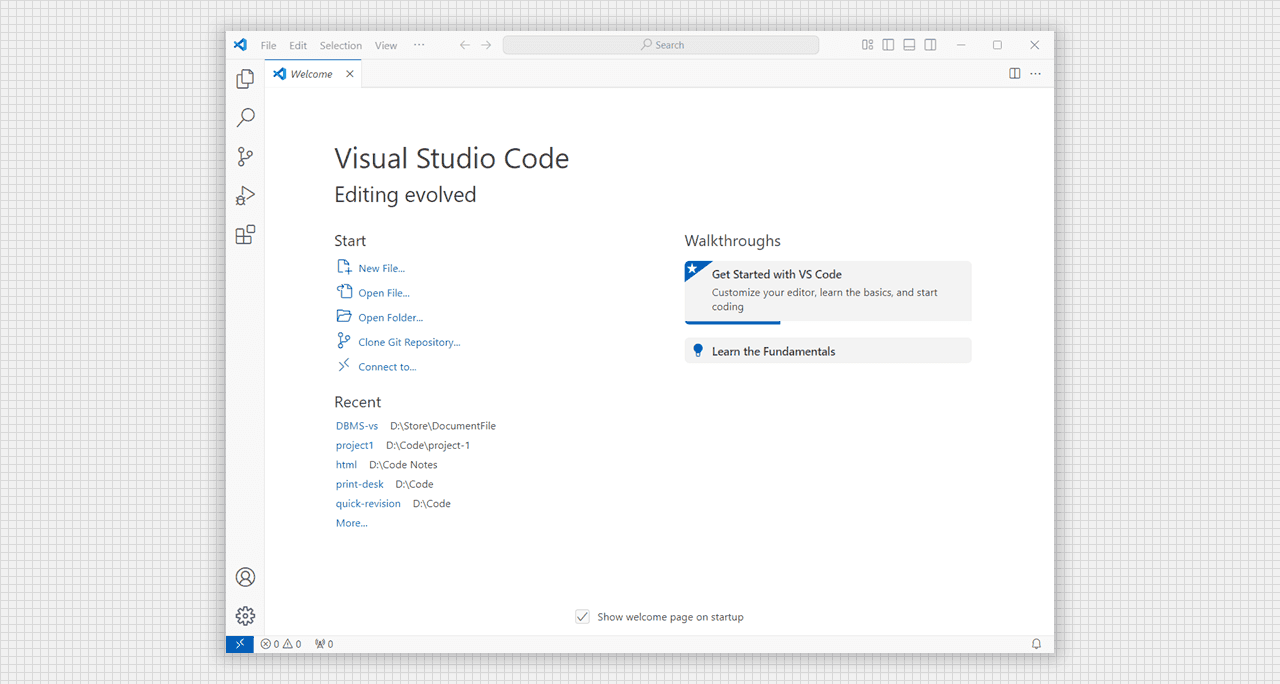Click the Open Folder... link

pos(391,318)
